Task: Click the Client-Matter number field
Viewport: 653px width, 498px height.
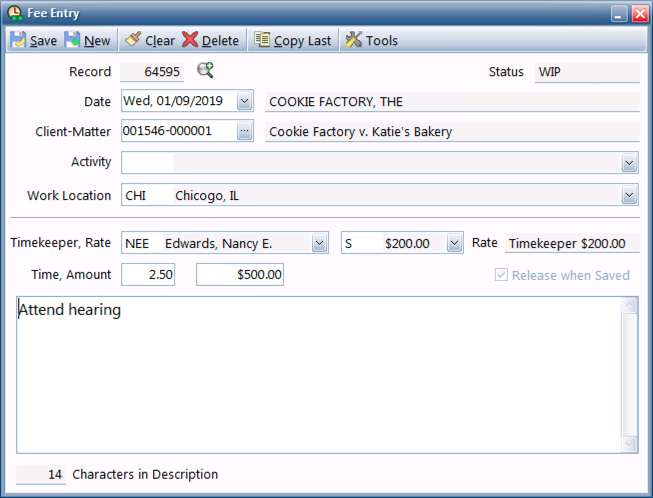Action: click(x=177, y=132)
